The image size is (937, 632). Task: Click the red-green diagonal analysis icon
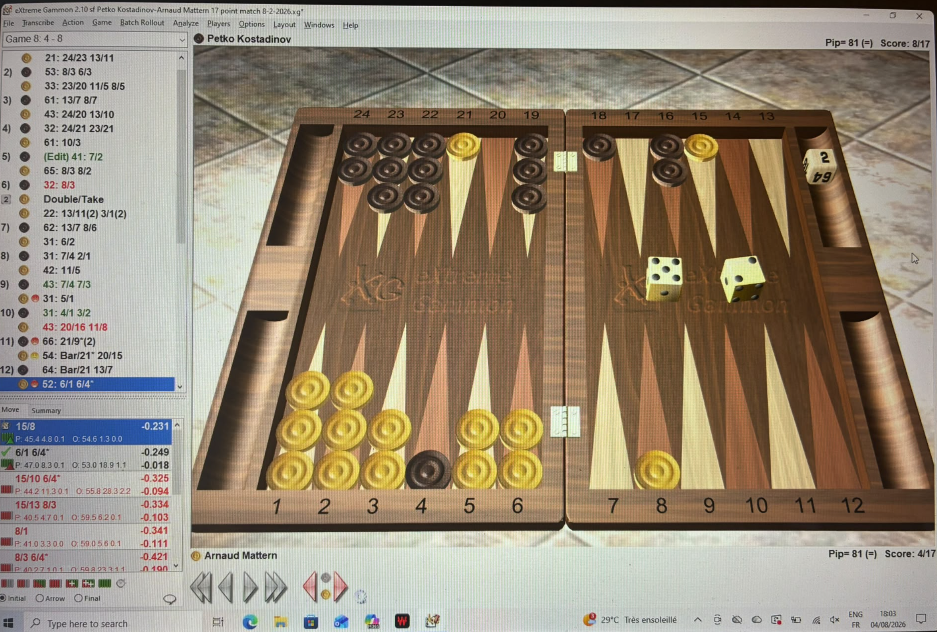coord(39,583)
